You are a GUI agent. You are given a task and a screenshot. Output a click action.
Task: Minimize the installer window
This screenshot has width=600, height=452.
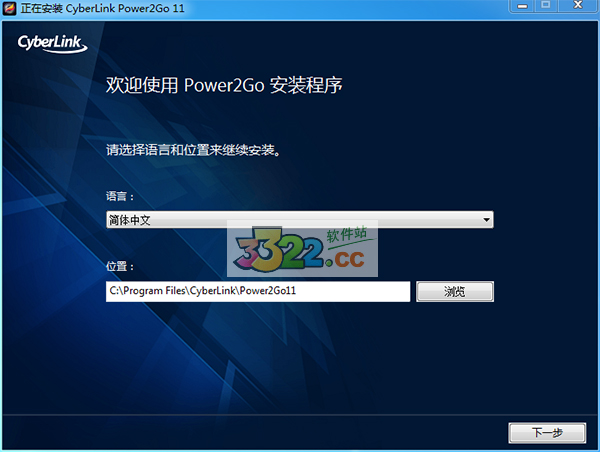522,6
